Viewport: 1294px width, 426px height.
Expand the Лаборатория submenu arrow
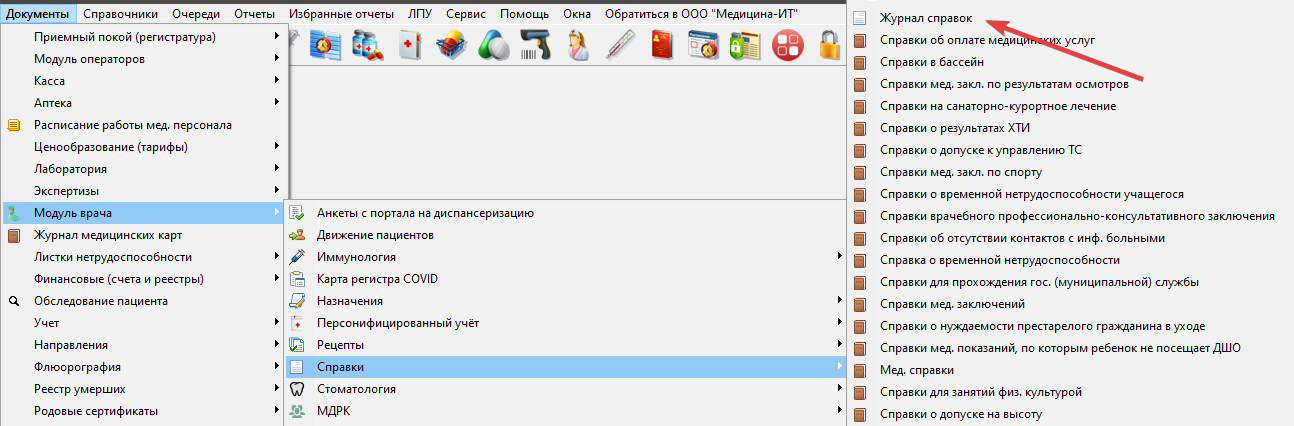276,169
